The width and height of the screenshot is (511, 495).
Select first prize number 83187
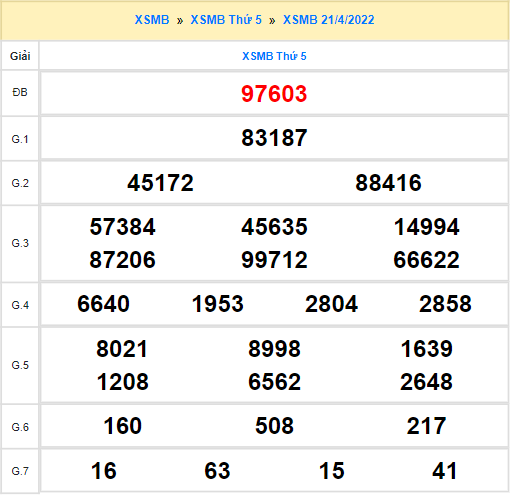coord(274,138)
